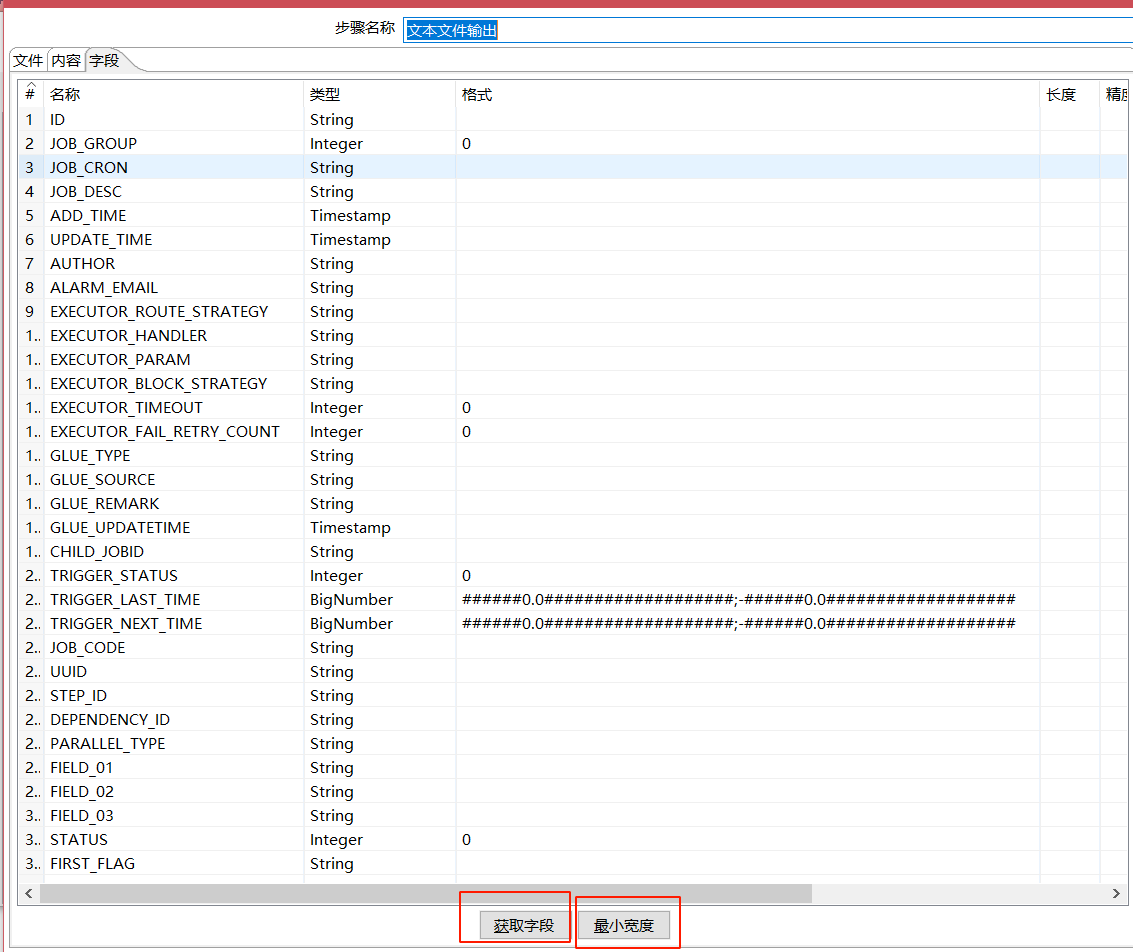The width and height of the screenshot is (1133, 952).
Task: Switch to the 文件 tab
Action: click(x=28, y=61)
